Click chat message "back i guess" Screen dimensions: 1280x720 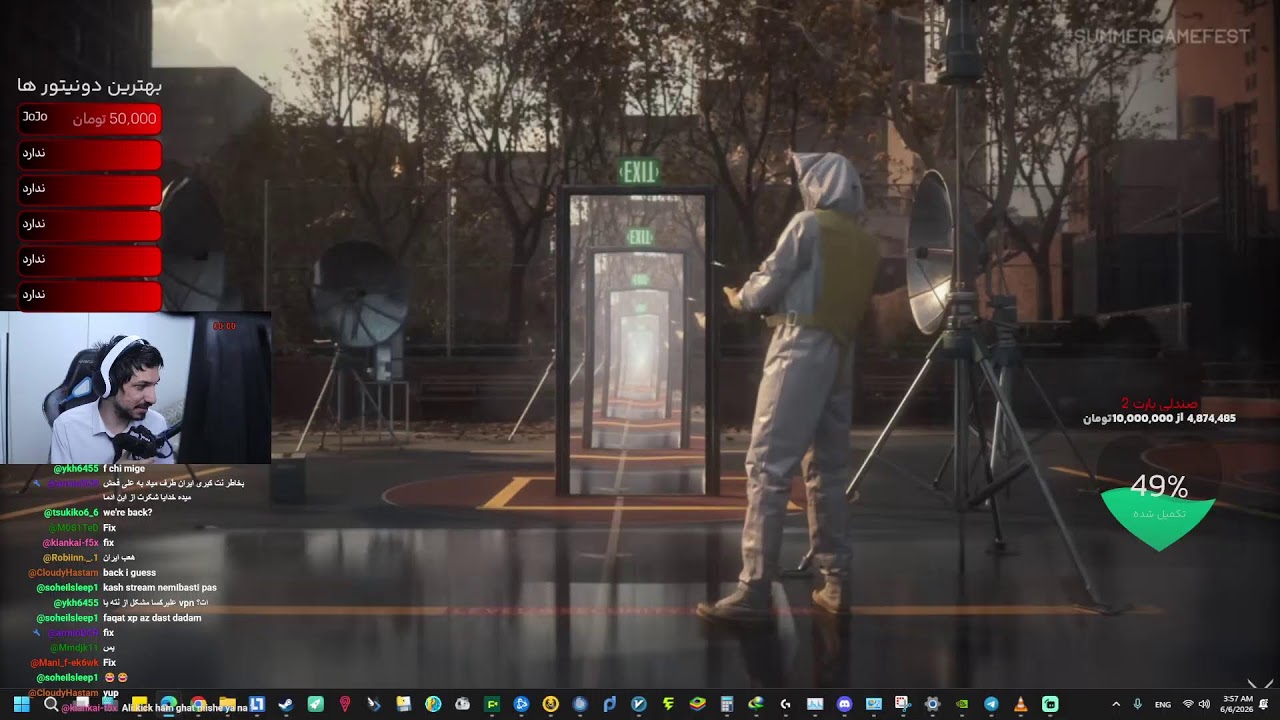point(129,573)
